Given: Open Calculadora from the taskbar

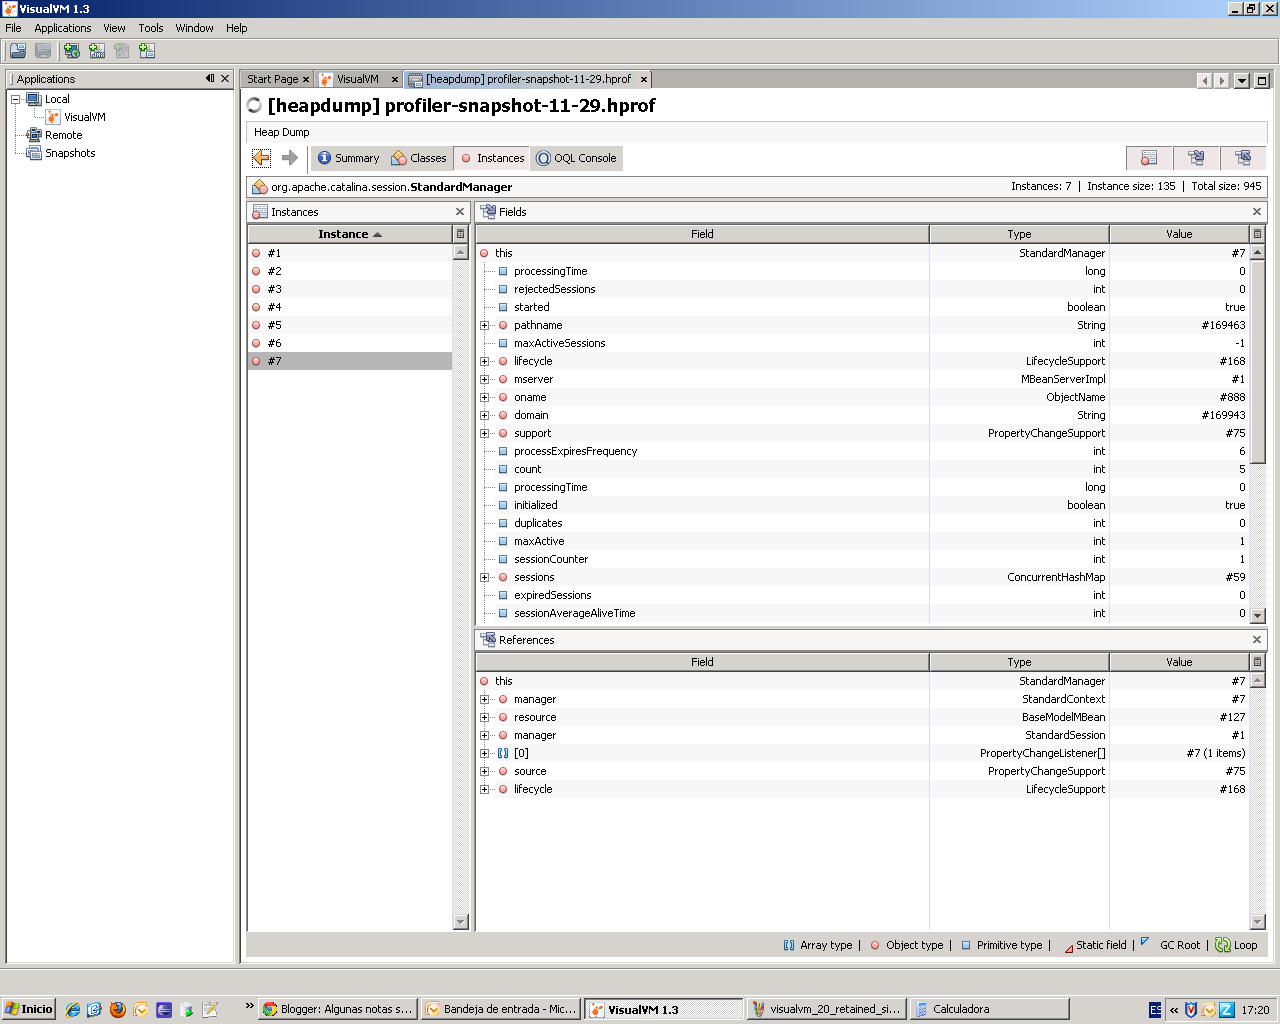Looking at the screenshot, I should click(x=990, y=1009).
